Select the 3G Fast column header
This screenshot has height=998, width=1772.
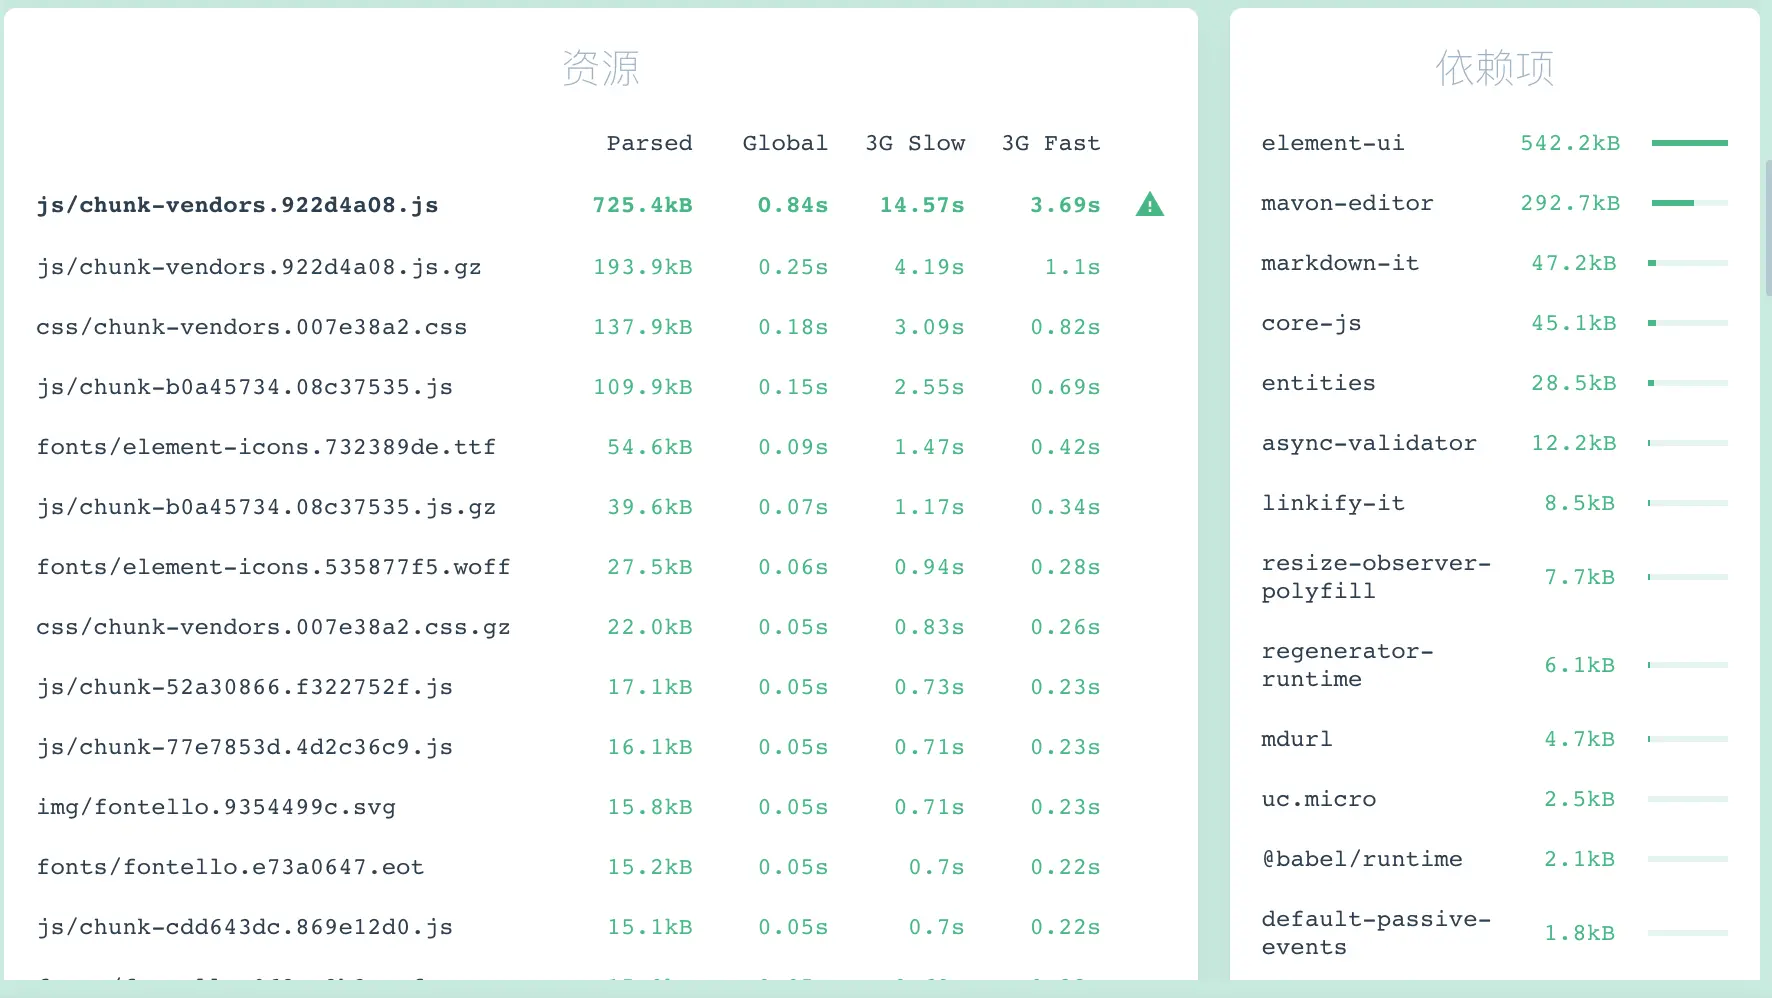pyautogui.click(x=1051, y=143)
